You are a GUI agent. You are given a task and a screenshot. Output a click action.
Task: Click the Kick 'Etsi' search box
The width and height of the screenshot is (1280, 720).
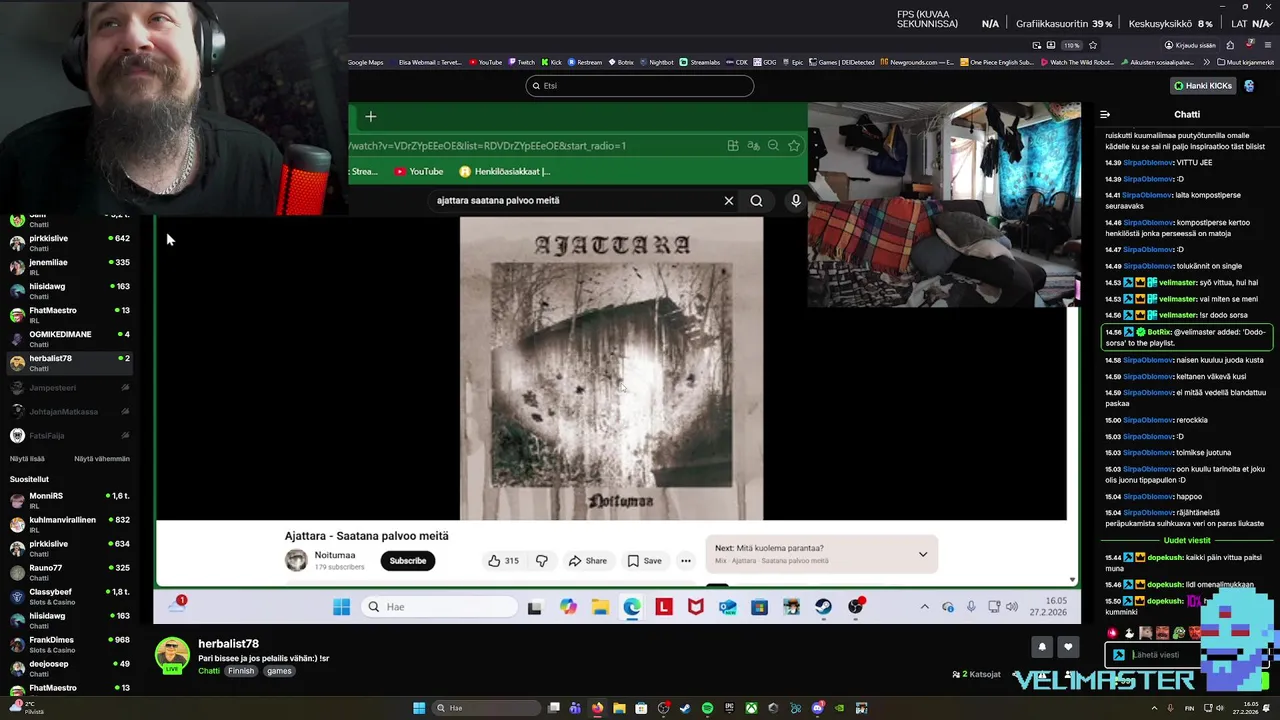(x=640, y=86)
